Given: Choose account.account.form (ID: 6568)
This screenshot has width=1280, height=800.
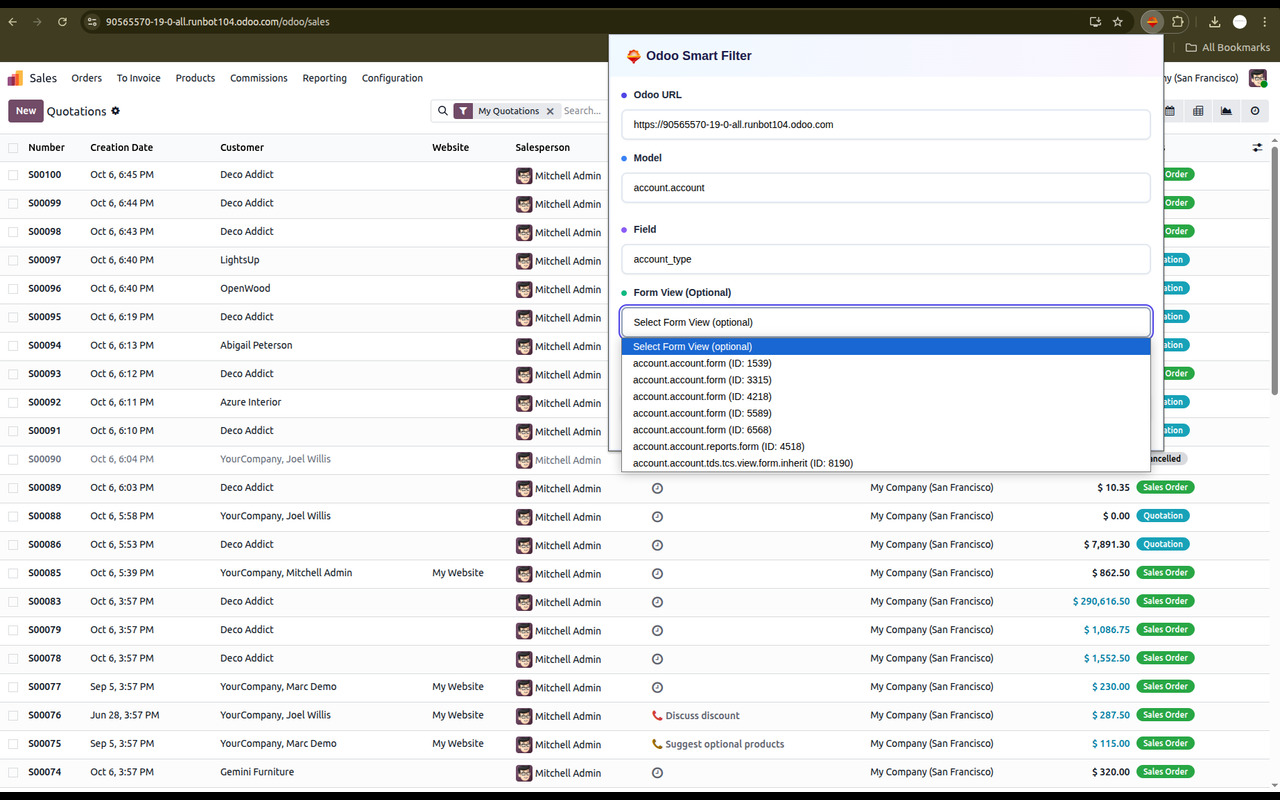Looking at the screenshot, I should [886, 430].
